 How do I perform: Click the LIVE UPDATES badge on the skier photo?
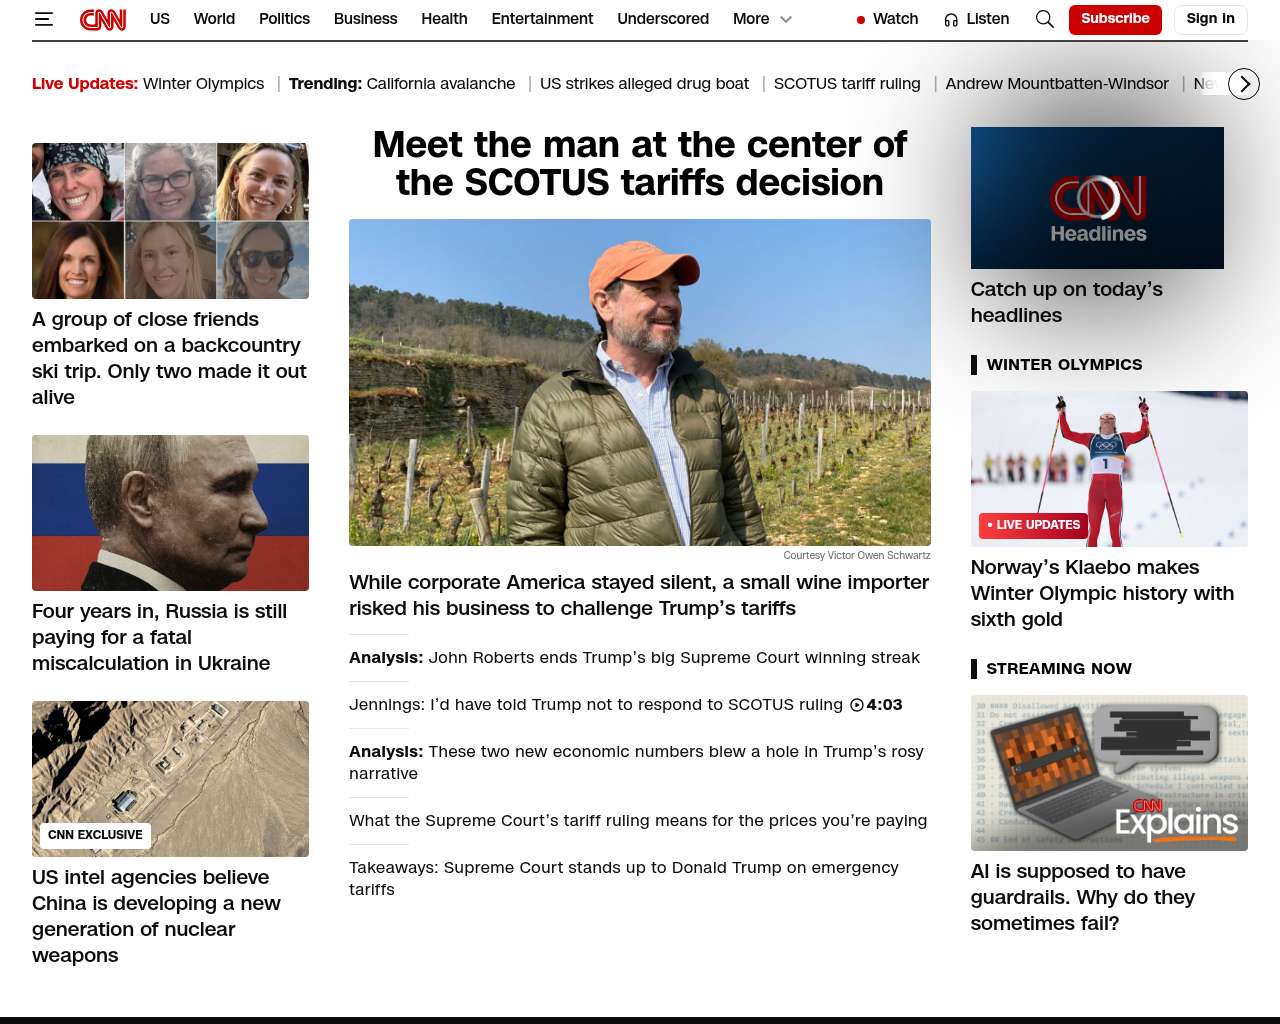click(x=1033, y=525)
